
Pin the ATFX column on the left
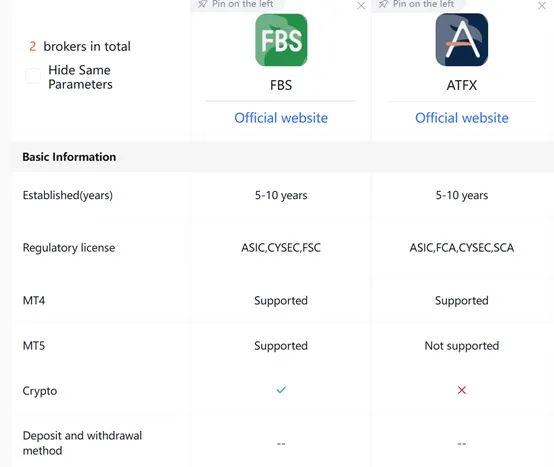[x=416, y=4]
